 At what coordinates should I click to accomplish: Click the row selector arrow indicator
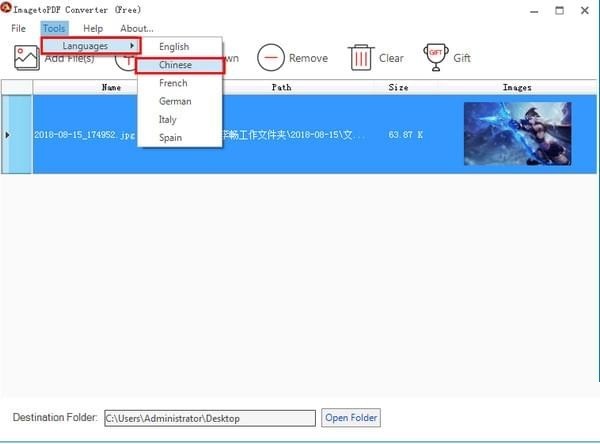tap(7, 135)
